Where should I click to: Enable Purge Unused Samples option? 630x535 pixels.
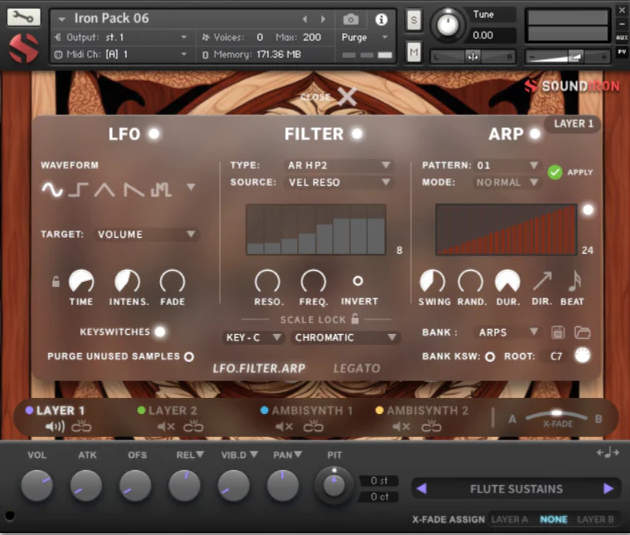point(188,356)
